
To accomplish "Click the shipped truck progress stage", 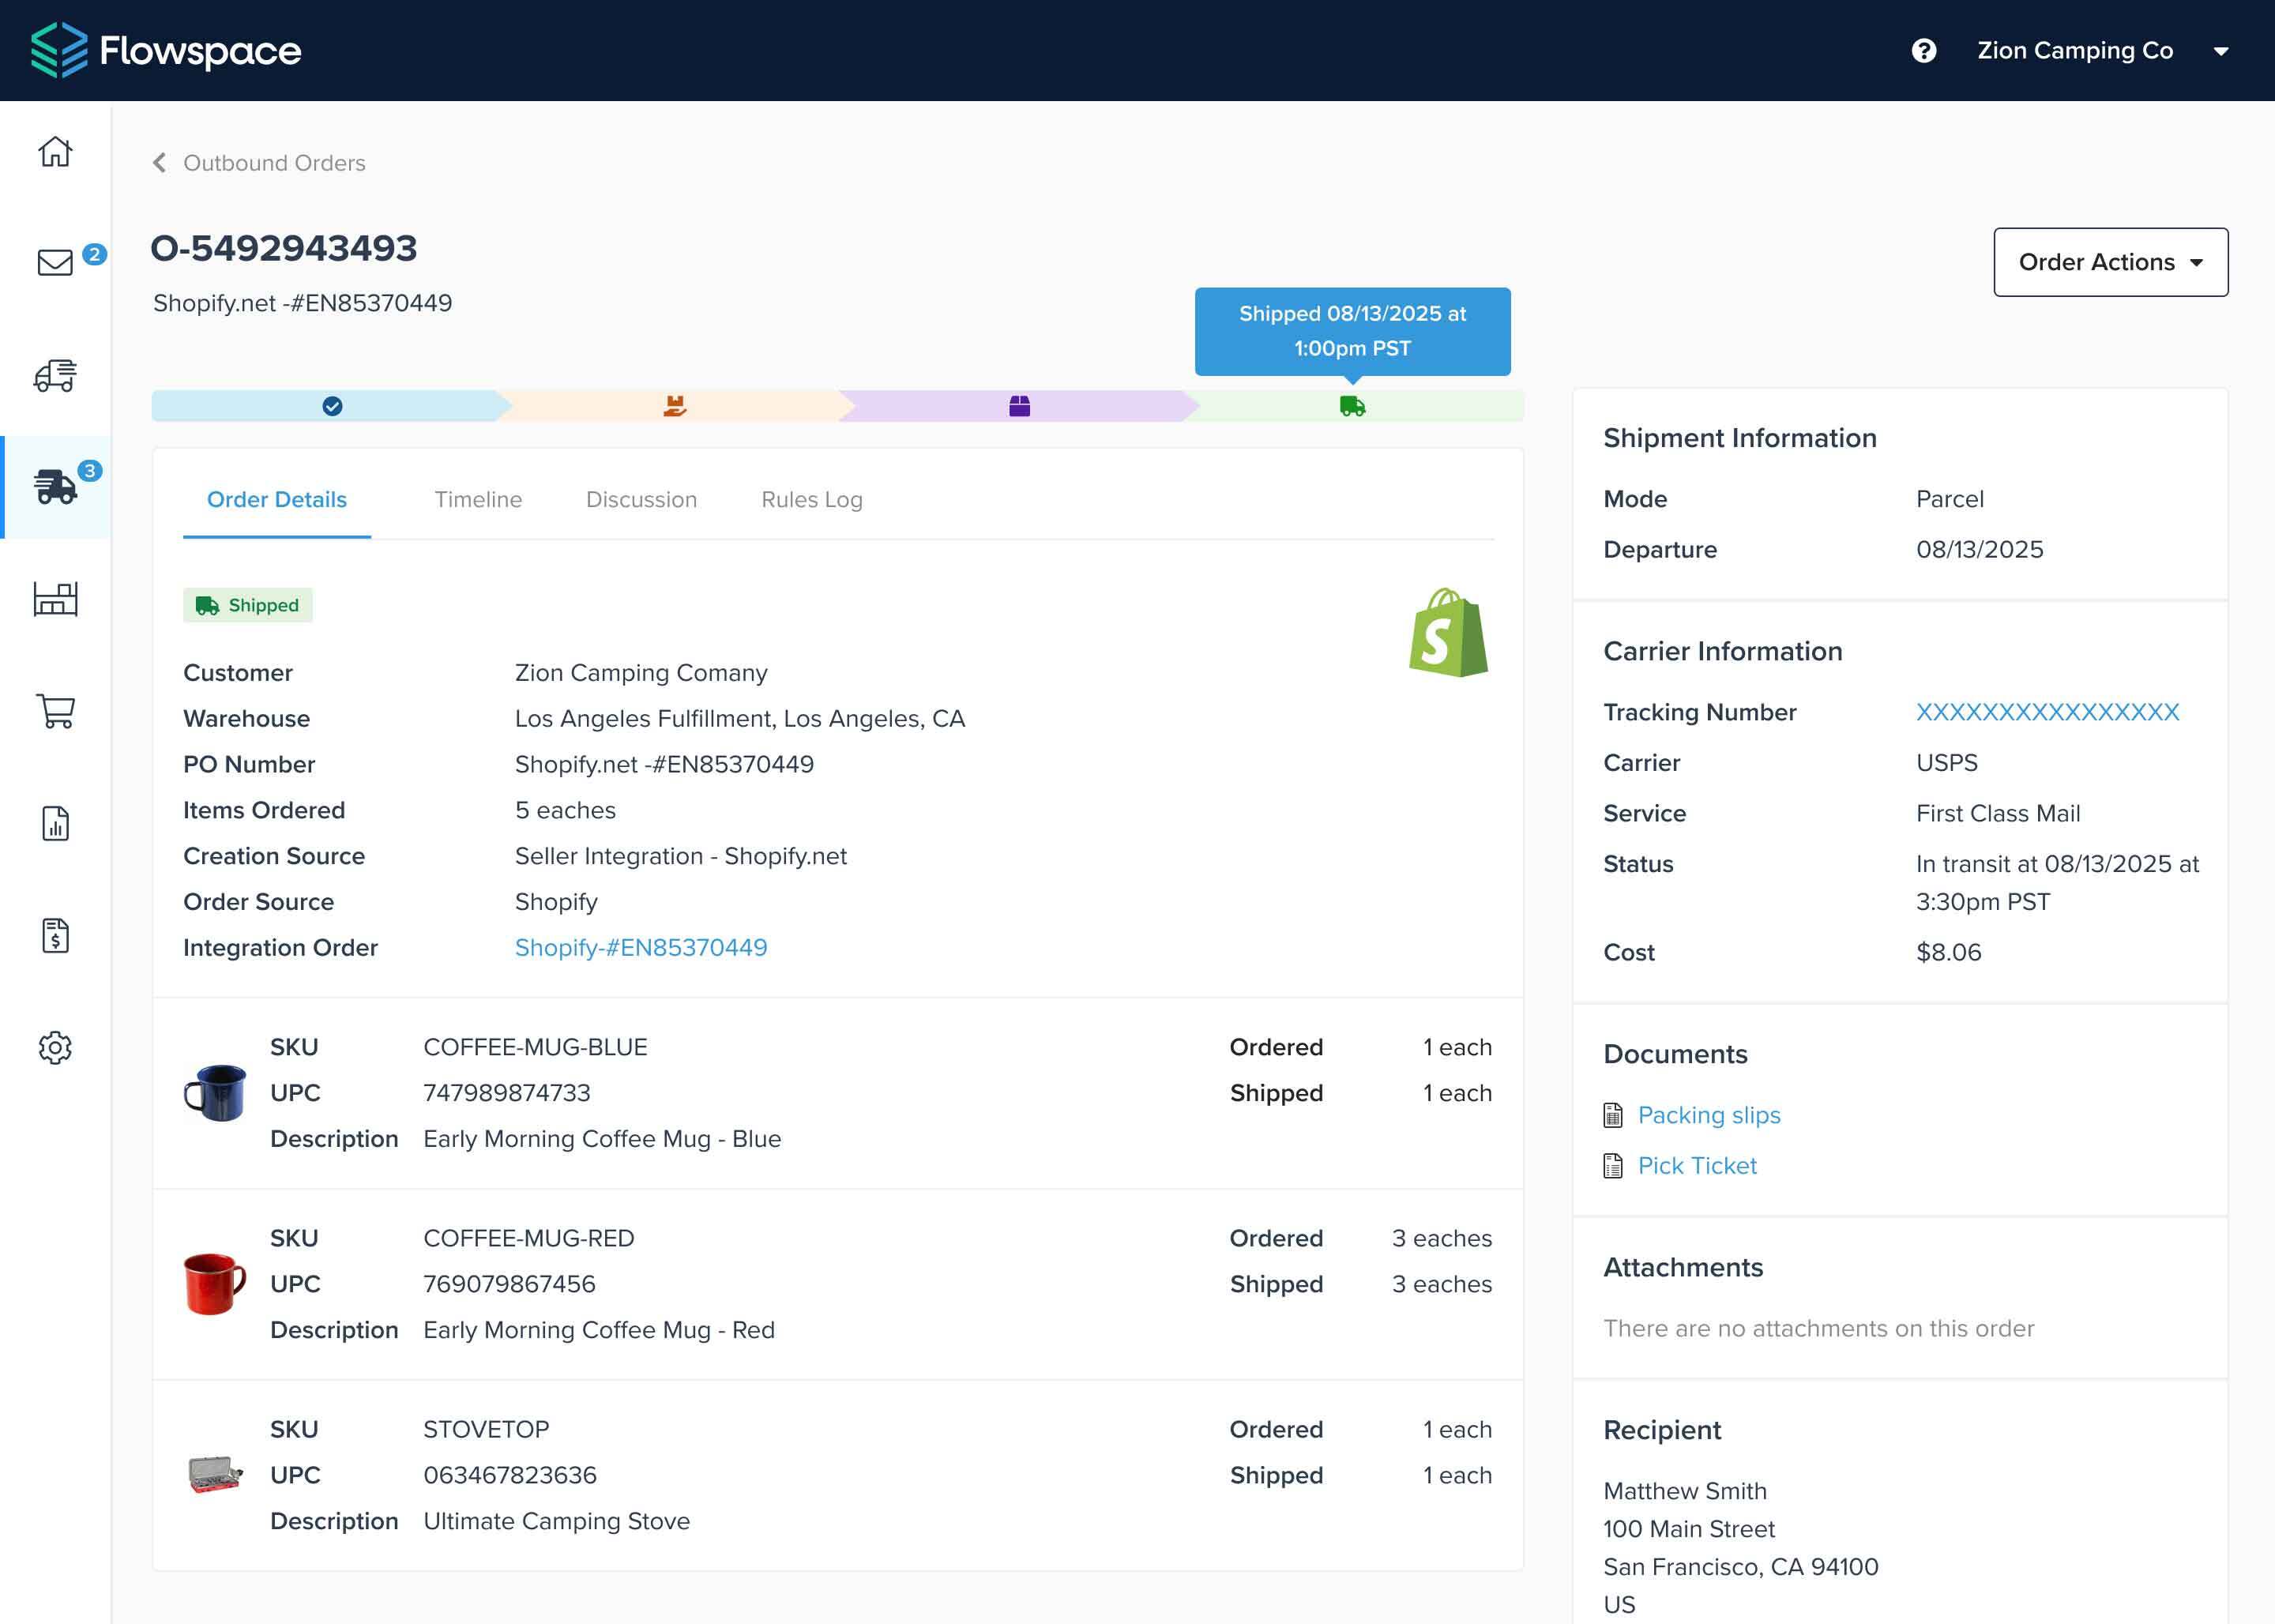I will tap(1352, 406).
